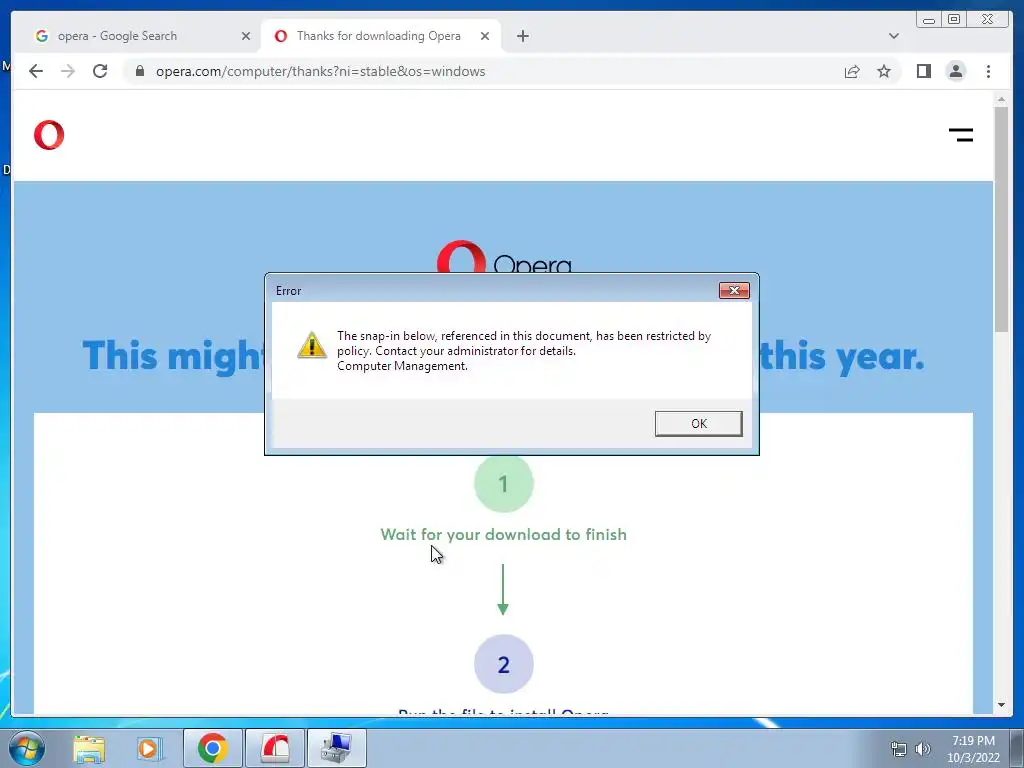Click 'Wait for your download to finish' text
This screenshot has width=1024, height=768.
[x=504, y=534]
